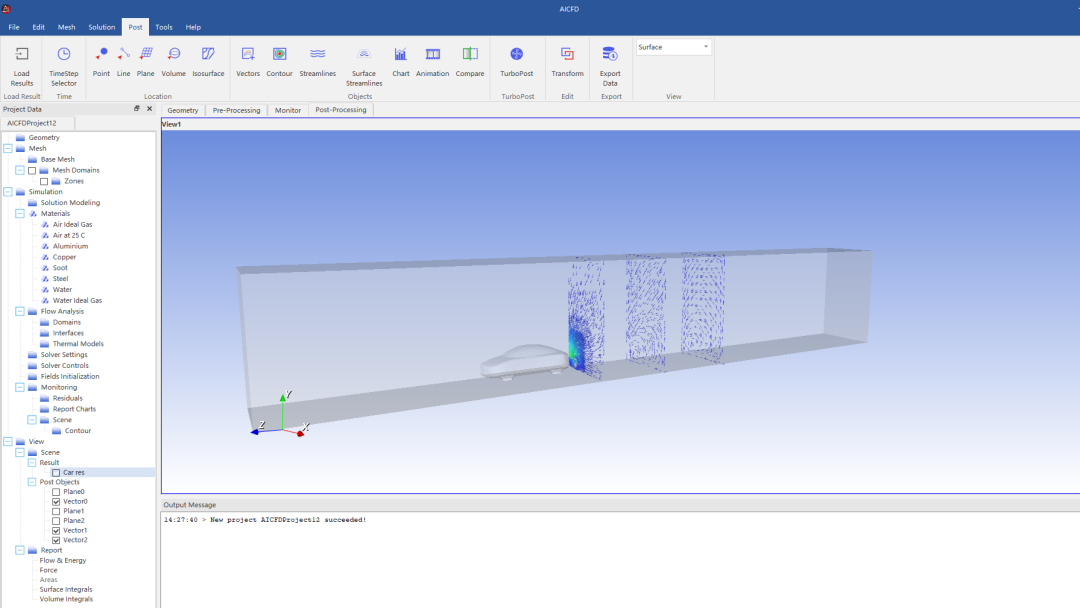The height and width of the screenshot is (608, 1080).
Task: Select the Solver Settings tree item
Action: [64, 355]
